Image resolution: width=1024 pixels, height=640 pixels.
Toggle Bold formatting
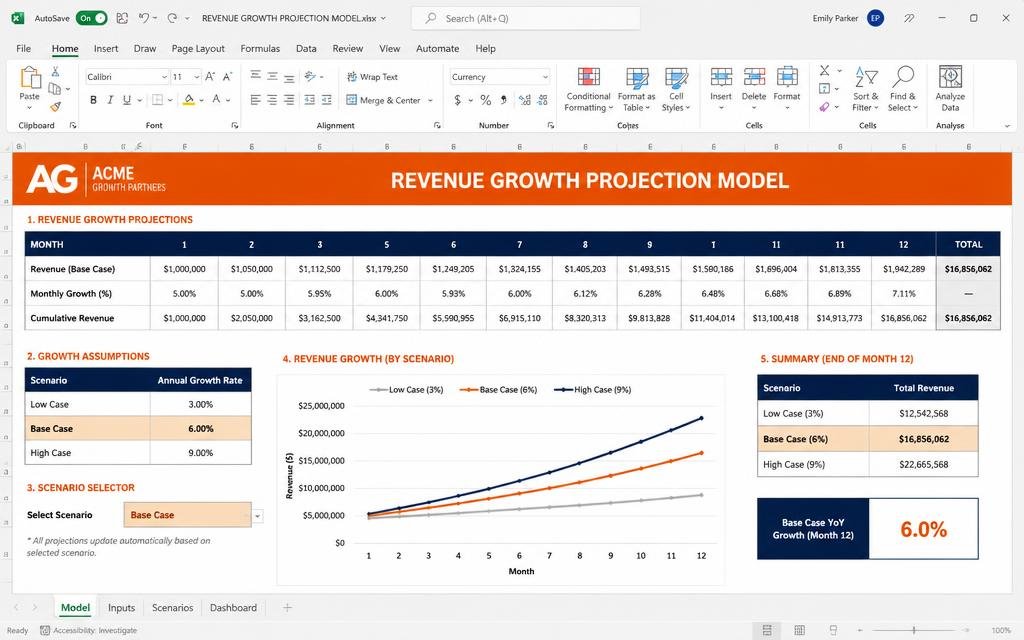tap(93, 100)
